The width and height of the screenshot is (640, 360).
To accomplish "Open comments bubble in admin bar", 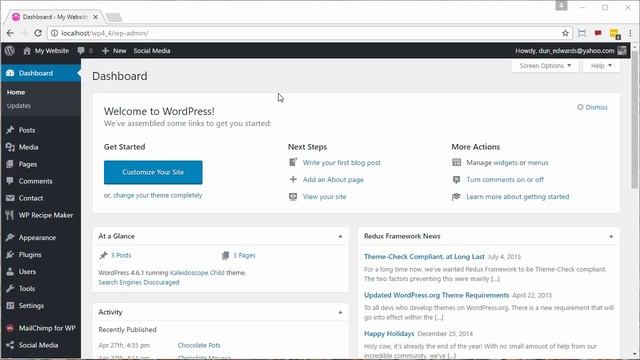I will pyautogui.click(x=81, y=51).
